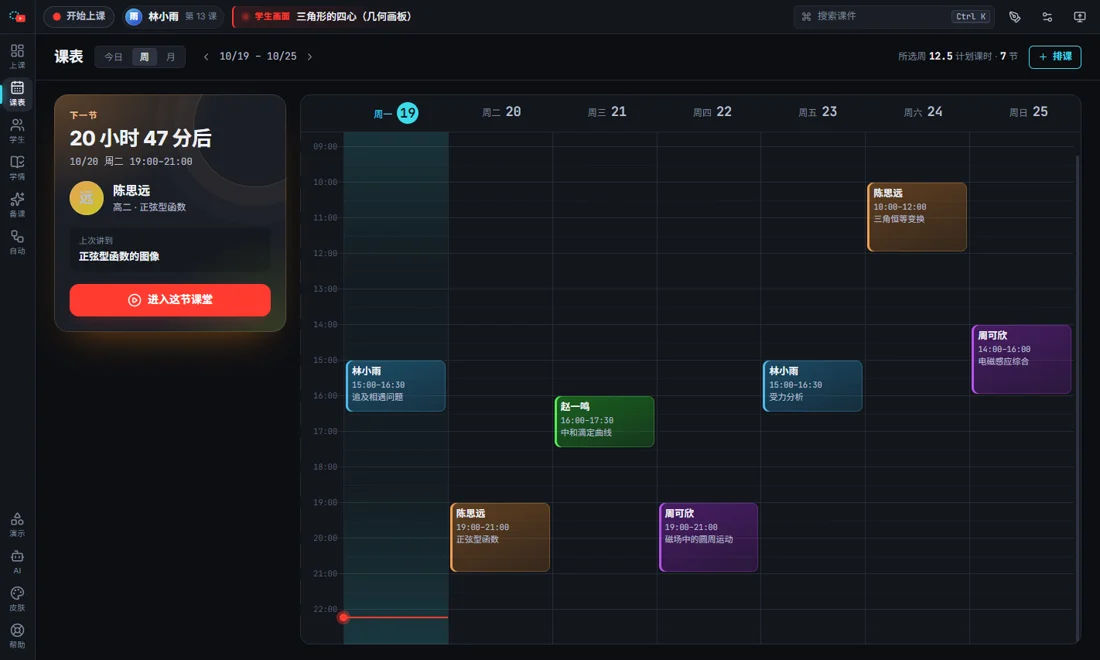Viewport: 1100px width, 660px height.
Task: Click the 排课 schedule button
Action: point(1055,57)
